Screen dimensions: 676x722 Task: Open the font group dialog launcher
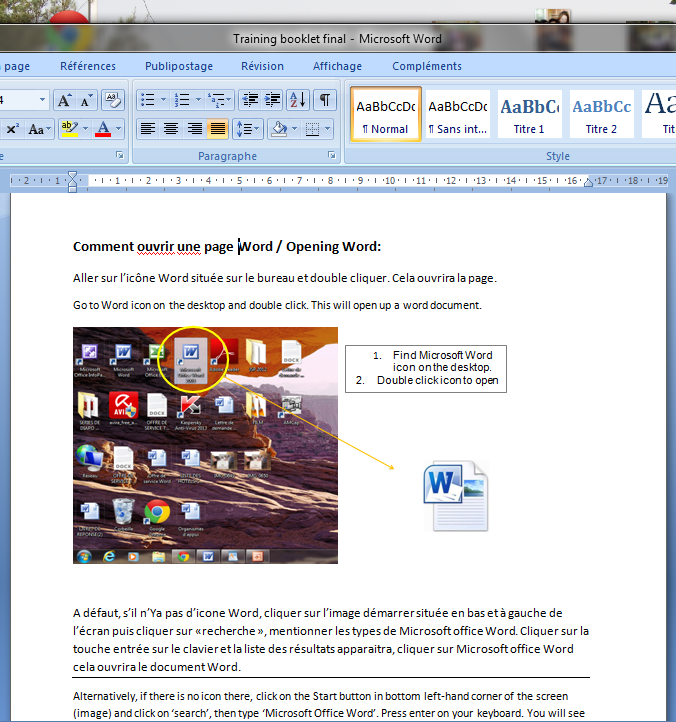(120, 156)
